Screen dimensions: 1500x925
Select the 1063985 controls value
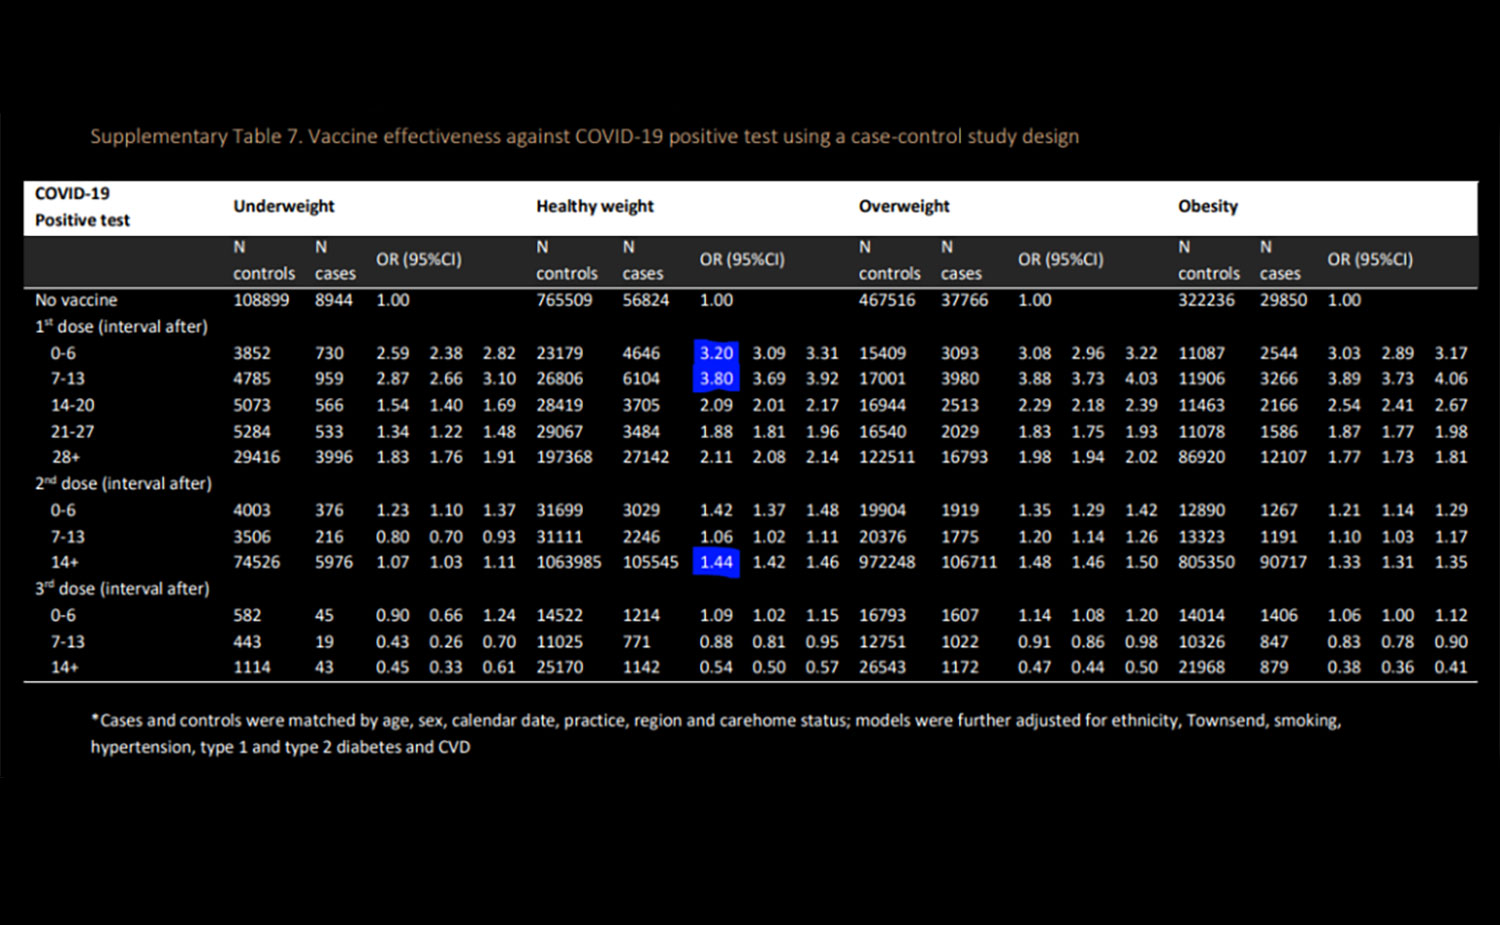pos(568,562)
